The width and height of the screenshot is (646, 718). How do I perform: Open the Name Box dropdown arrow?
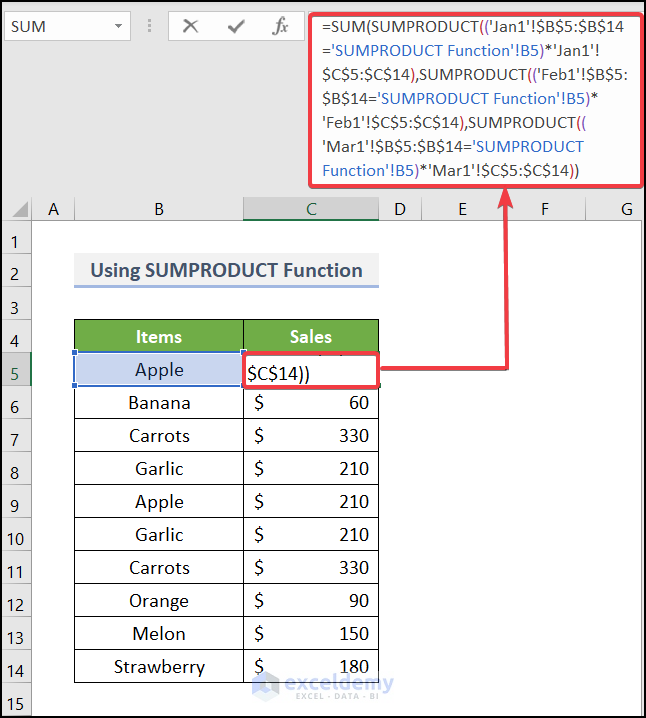[x=119, y=26]
